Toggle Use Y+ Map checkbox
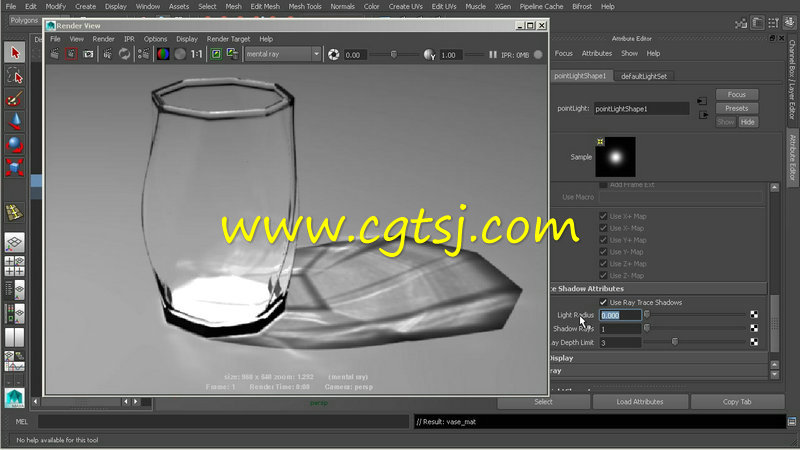This screenshot has width=800, height=450. click(603, 240)
